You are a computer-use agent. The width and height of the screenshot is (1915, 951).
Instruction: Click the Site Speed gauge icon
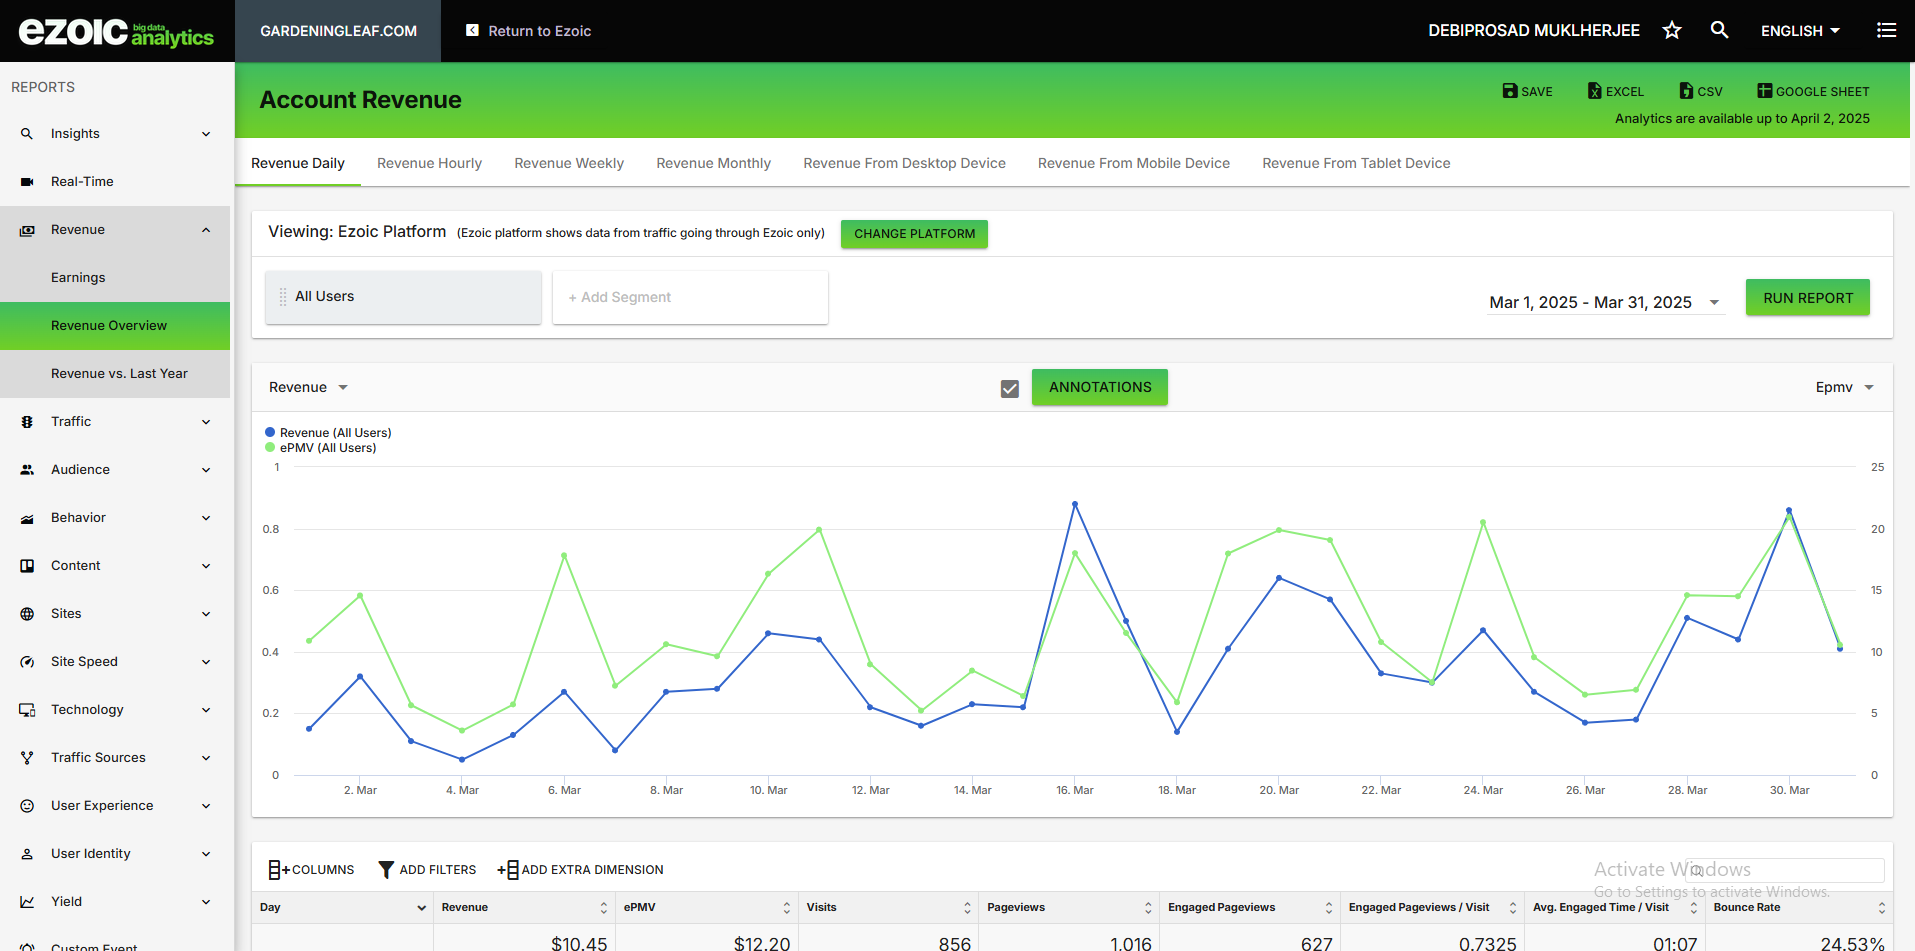click(x=27, y=662)
